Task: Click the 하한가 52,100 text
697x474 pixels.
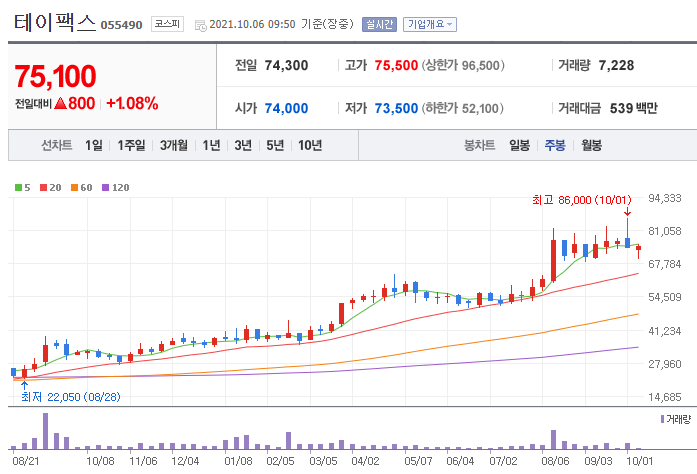Action: 462,108
